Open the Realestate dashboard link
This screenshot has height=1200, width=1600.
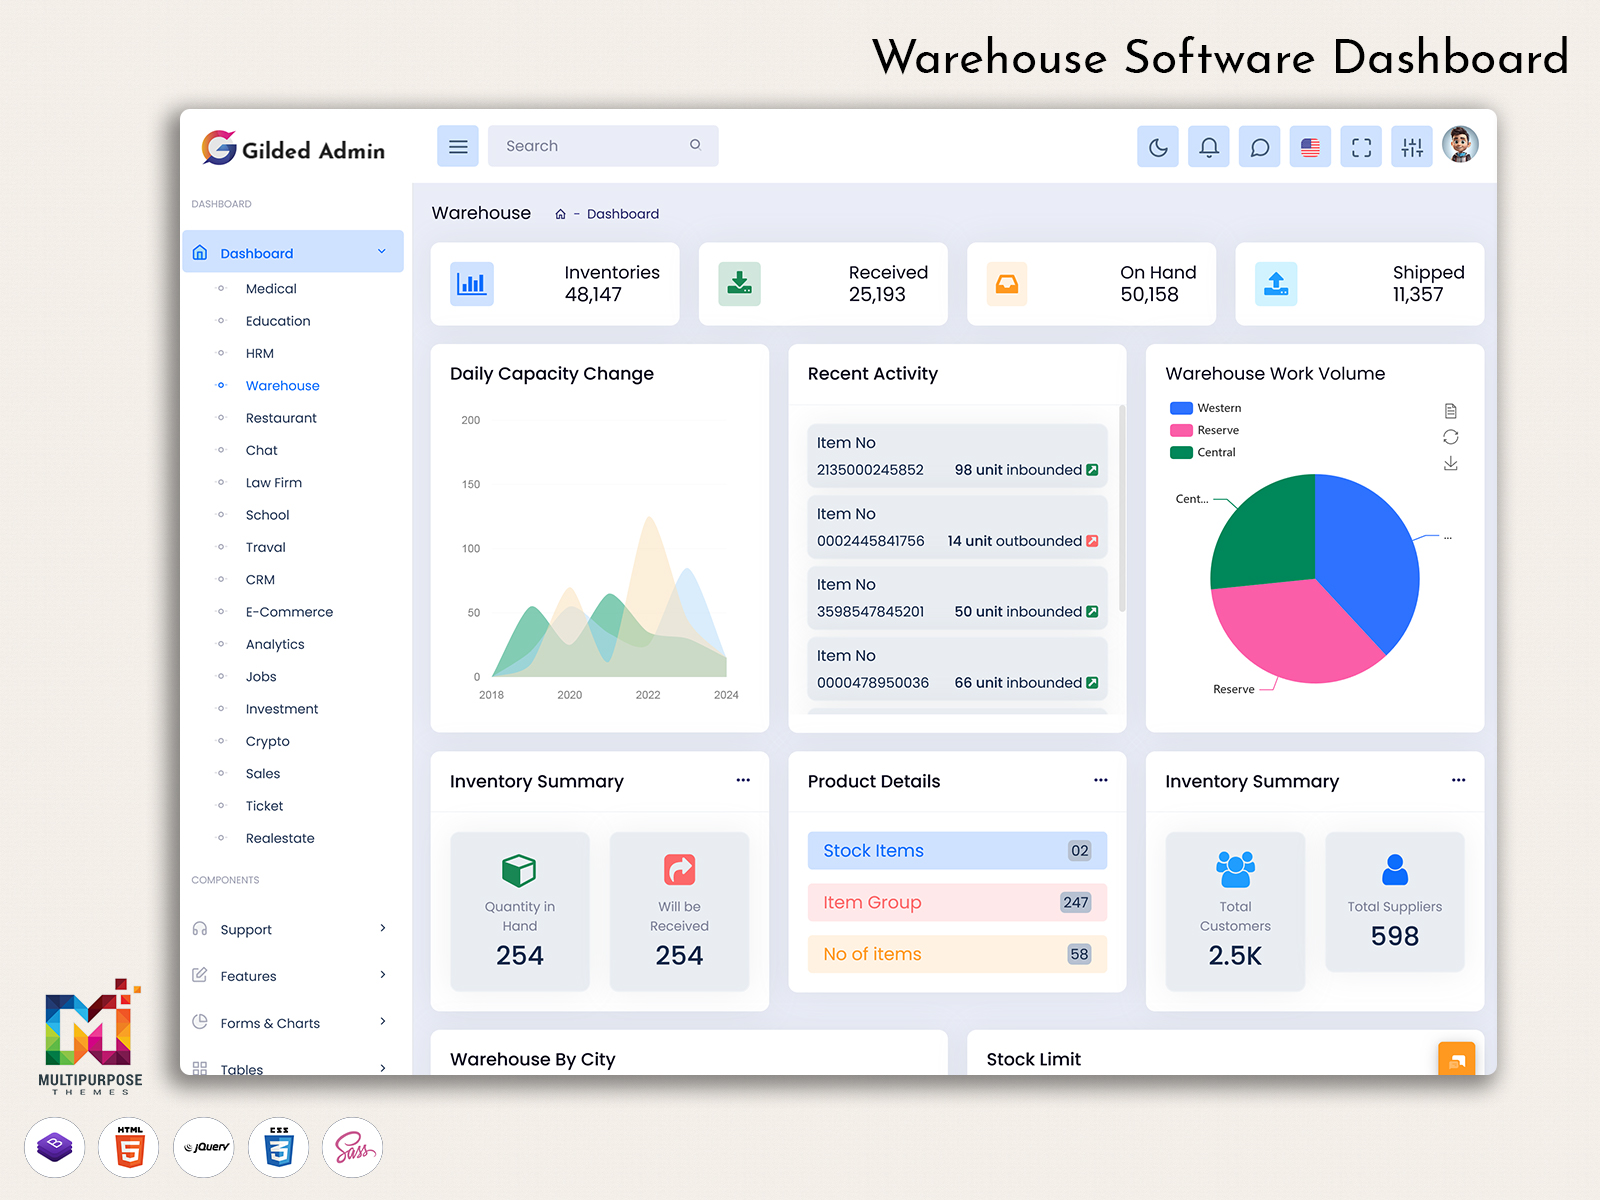tap(280, 838)
